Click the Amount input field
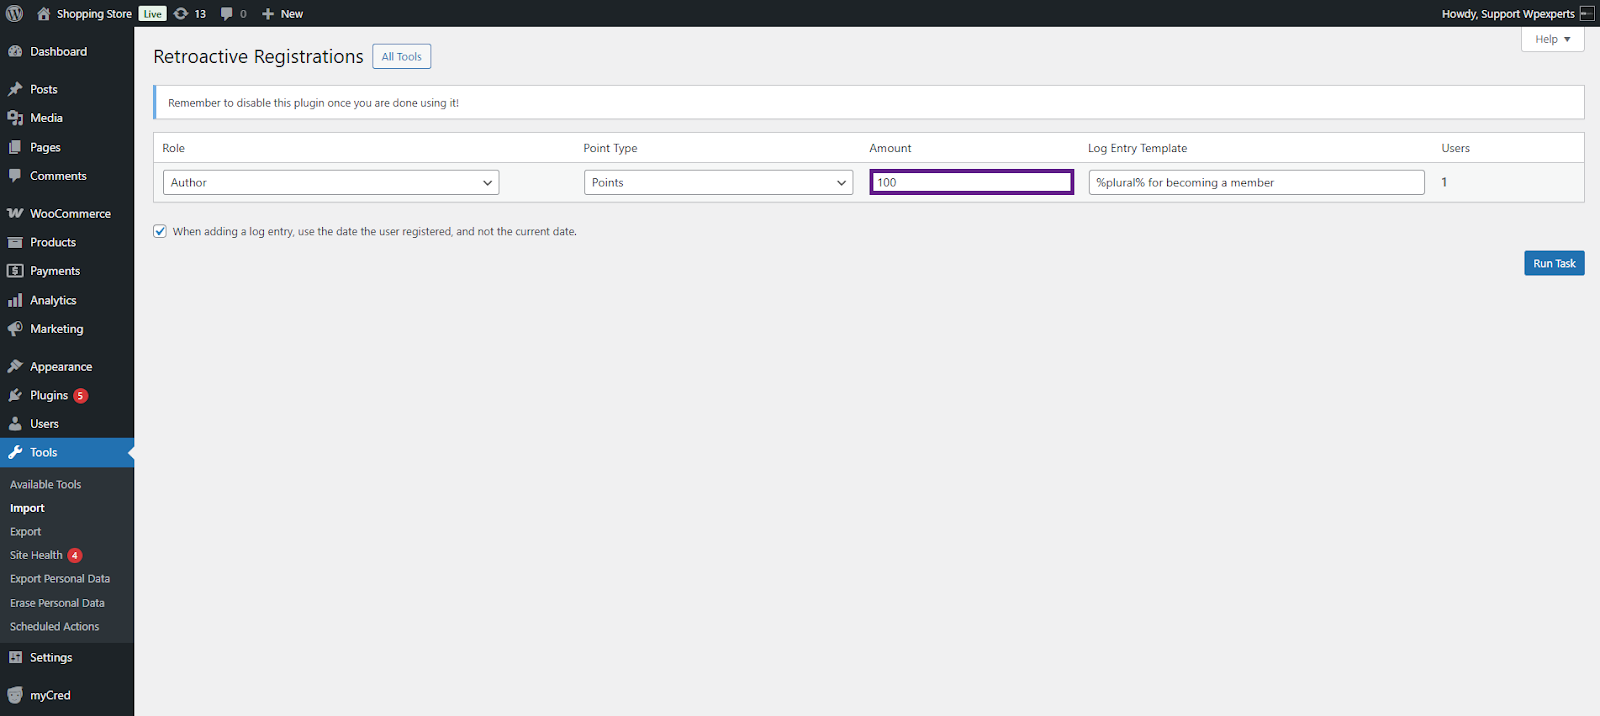This screenshot has width=1600, height=716. click(x=971, y=183)
